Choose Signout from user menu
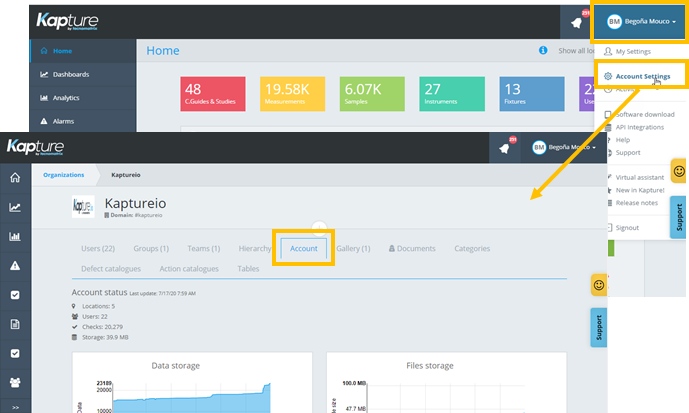 [x=627, y=228]
